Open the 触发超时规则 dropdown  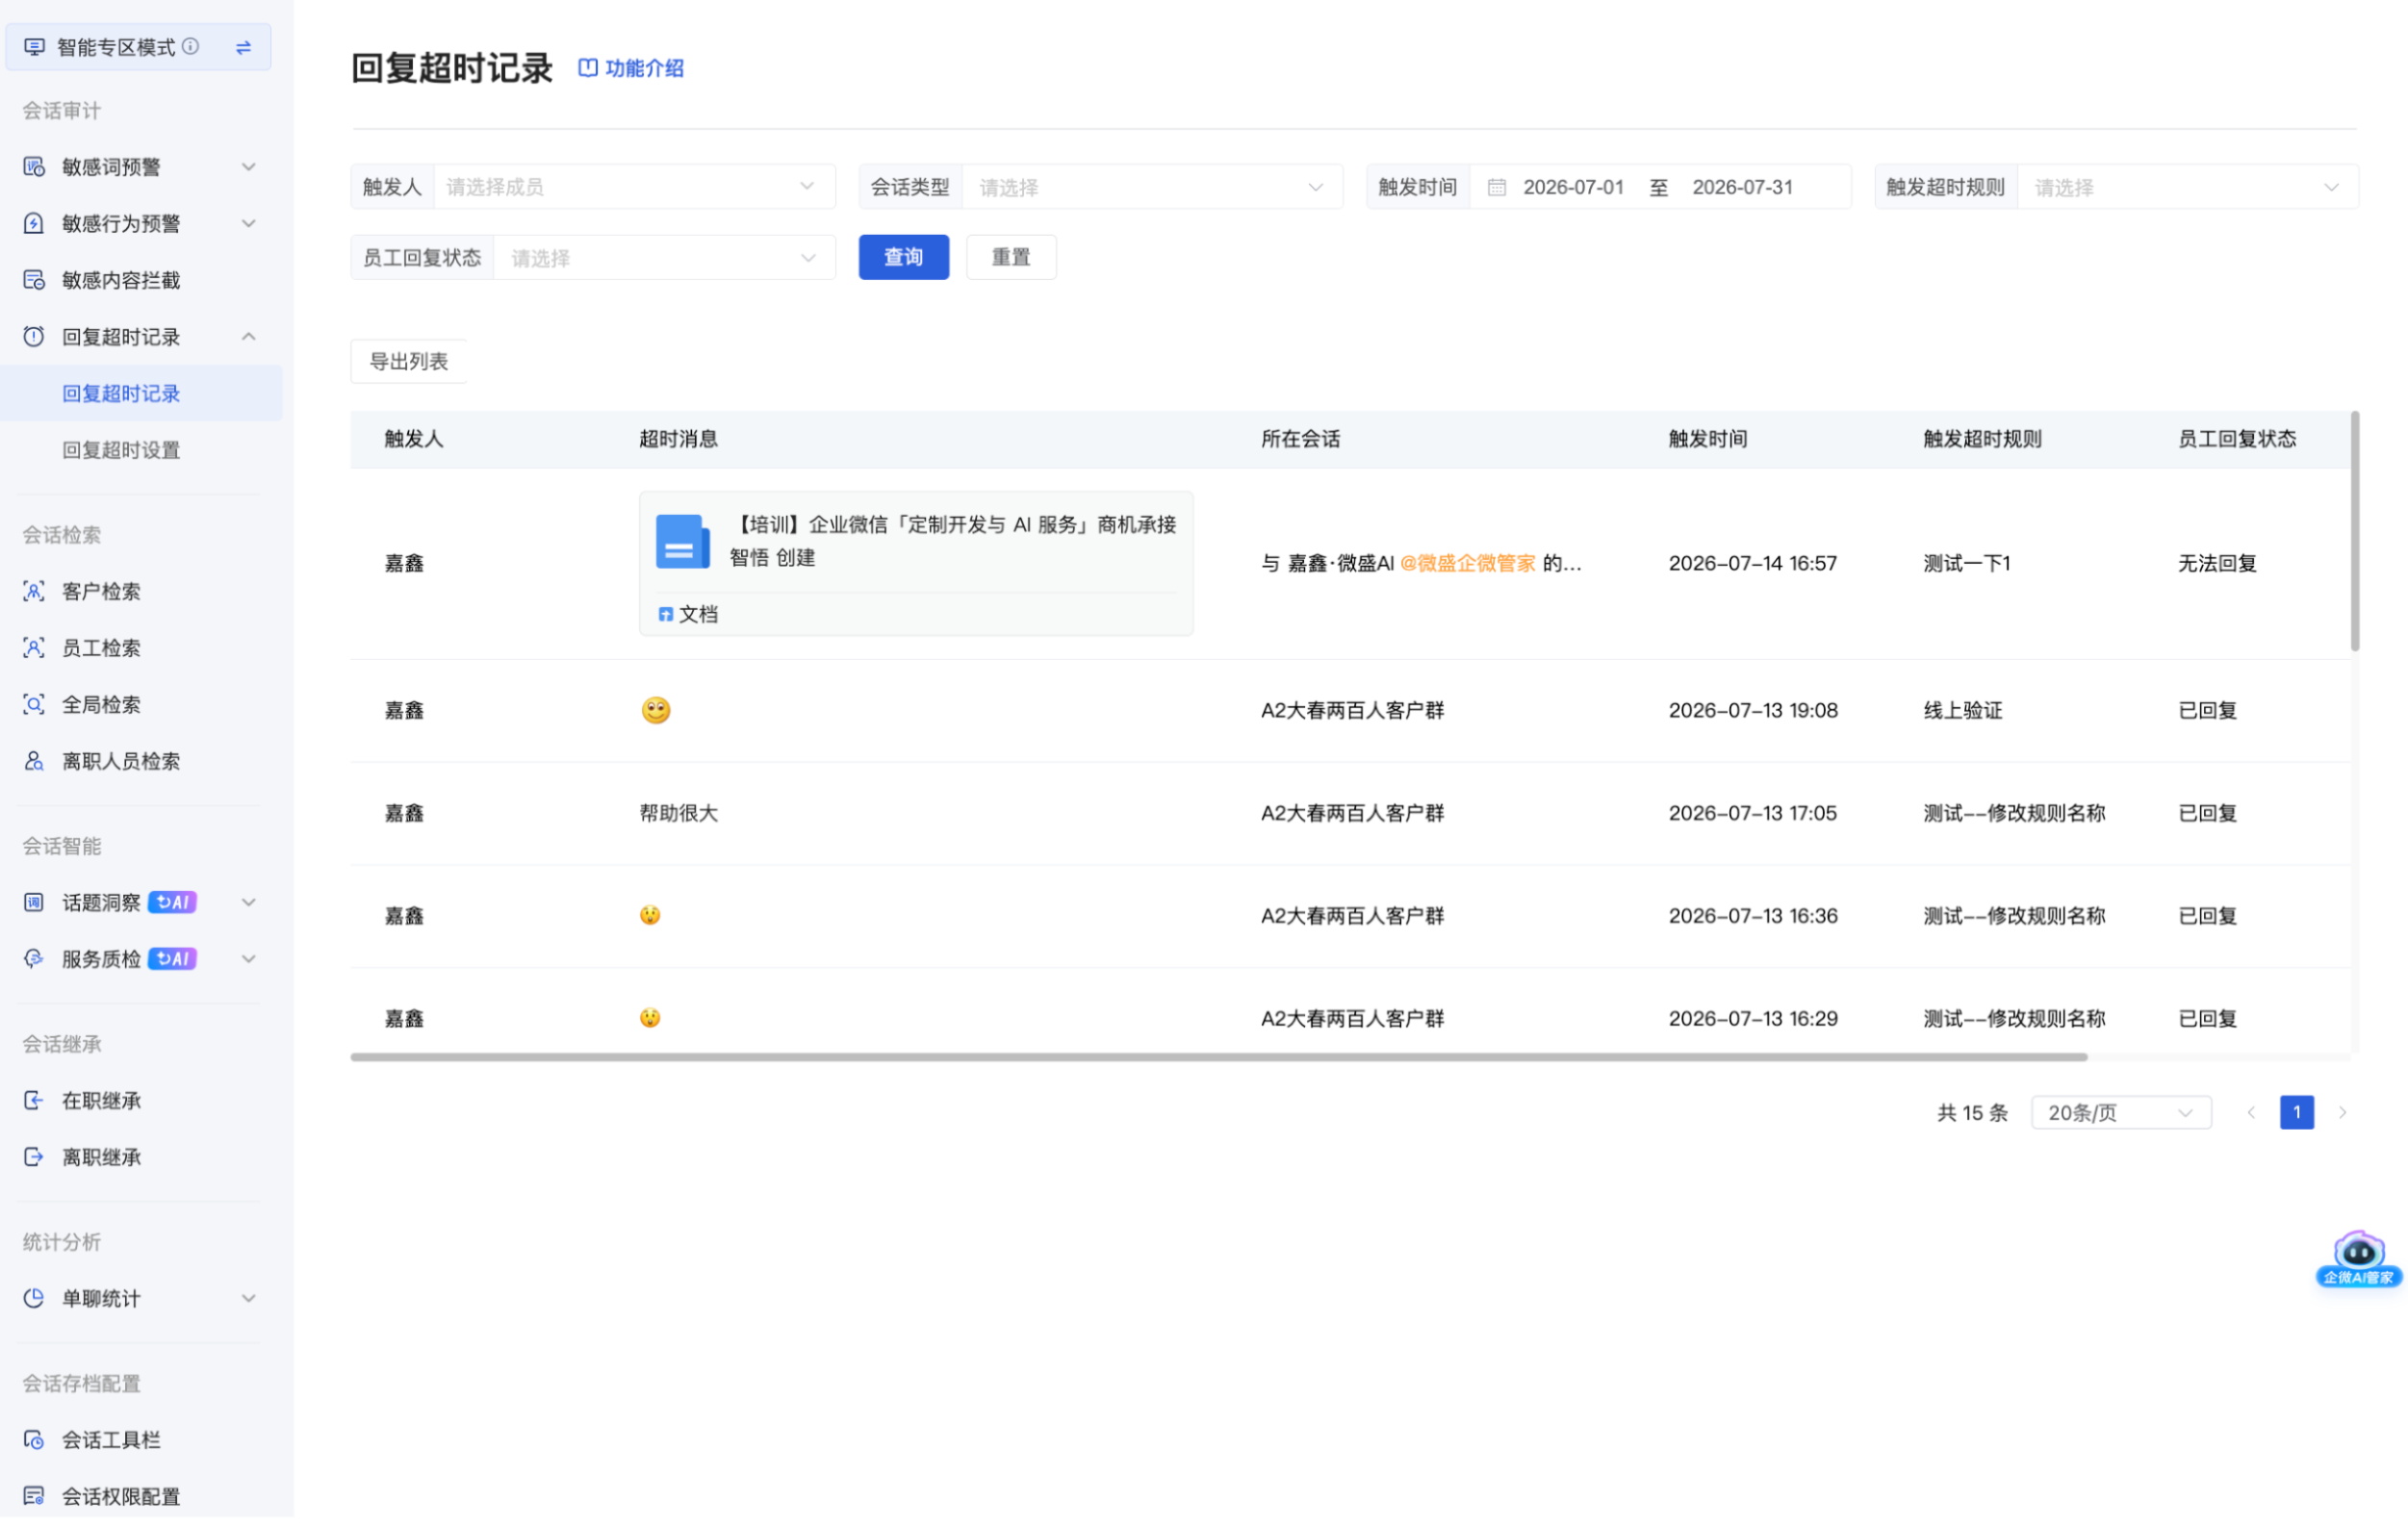click(x=2188, y=187)
